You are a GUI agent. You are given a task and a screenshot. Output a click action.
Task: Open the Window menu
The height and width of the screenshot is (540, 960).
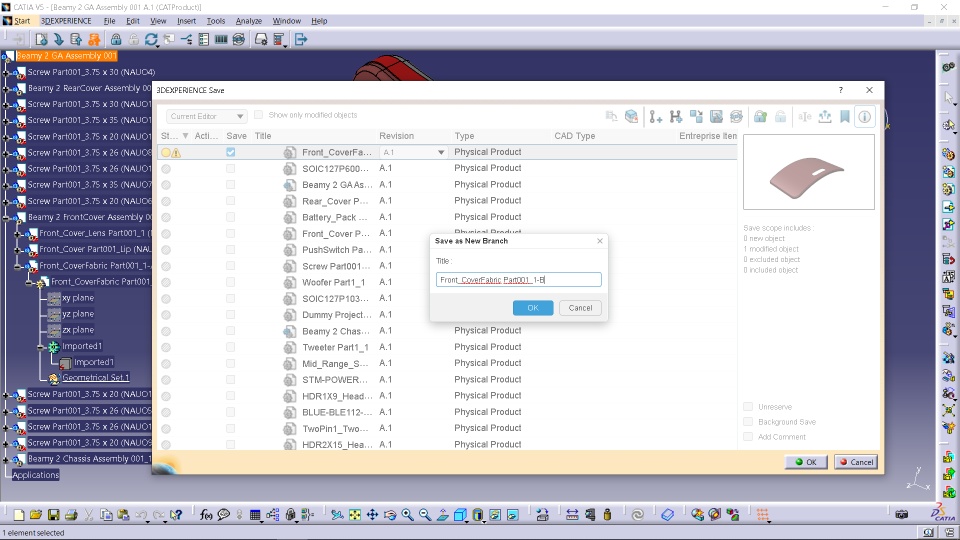[287, 21]
